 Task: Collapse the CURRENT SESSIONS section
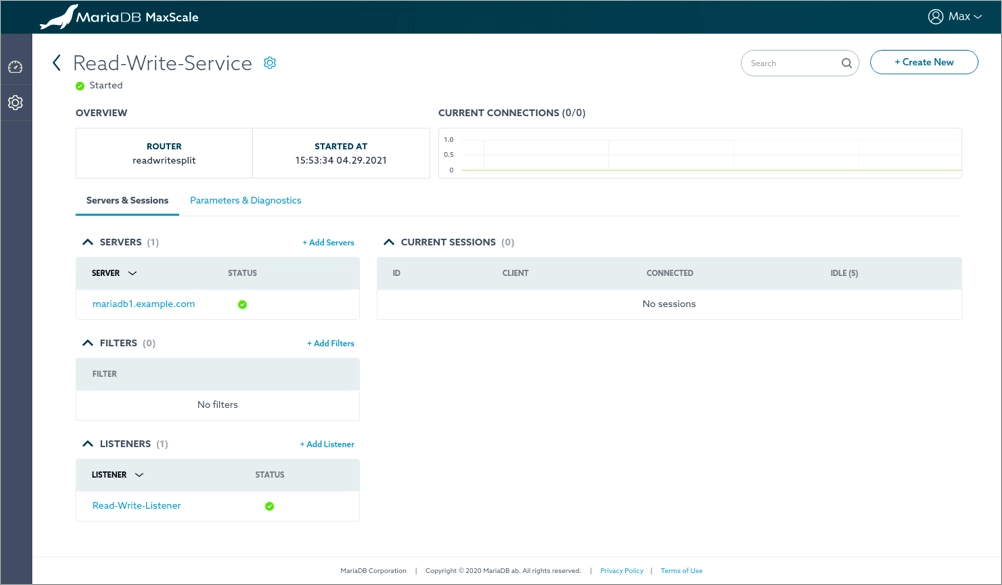tap(389, 242)
